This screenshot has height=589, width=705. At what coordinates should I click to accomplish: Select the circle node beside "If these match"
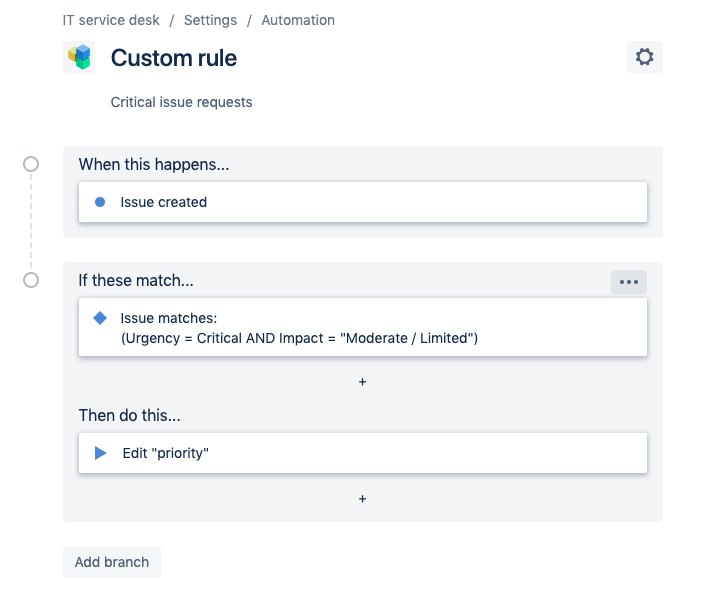pos(31,280)
